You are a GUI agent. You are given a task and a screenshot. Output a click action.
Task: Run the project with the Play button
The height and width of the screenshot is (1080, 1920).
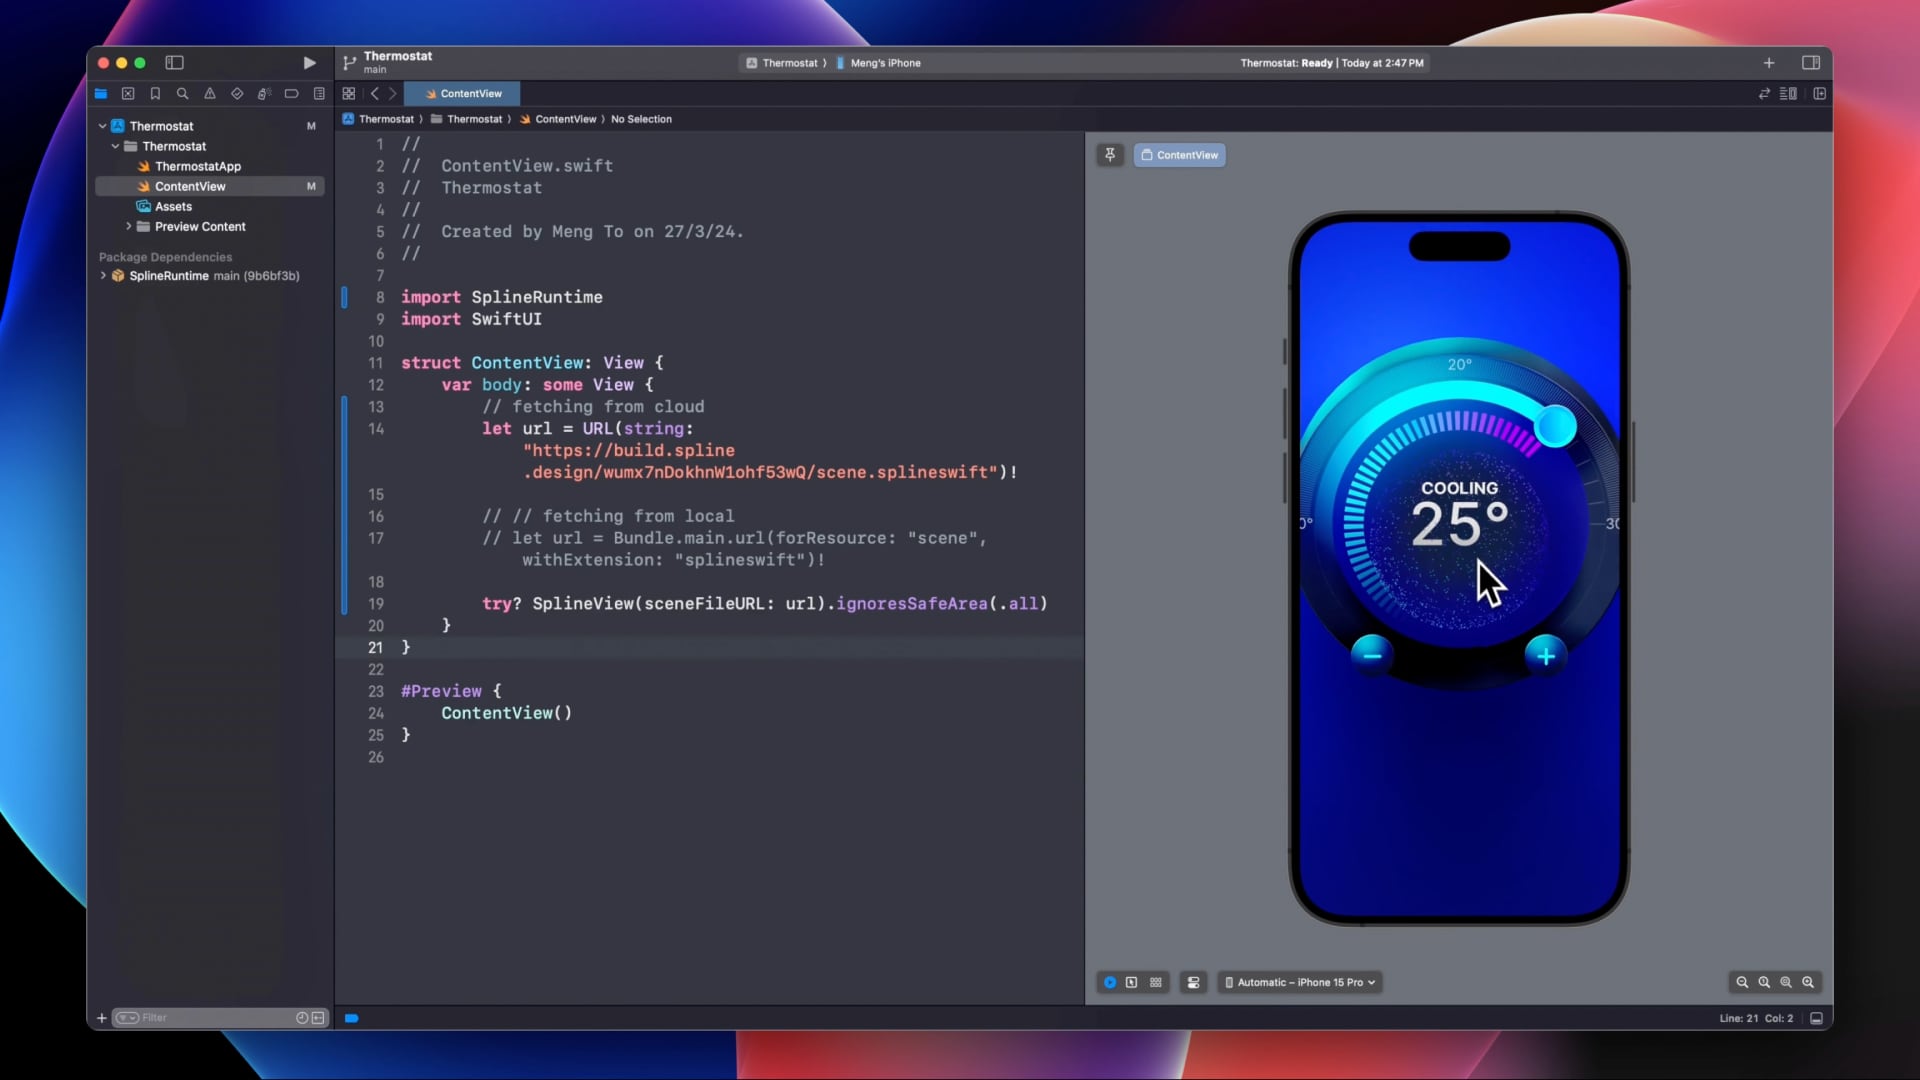point(309,62)
